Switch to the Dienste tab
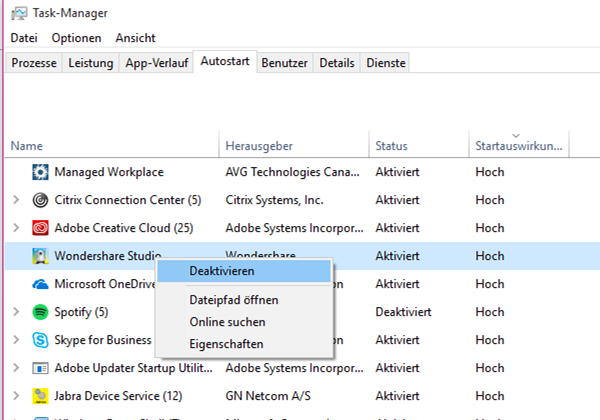The width and height of the screenshot is (600, 420). 386,63
